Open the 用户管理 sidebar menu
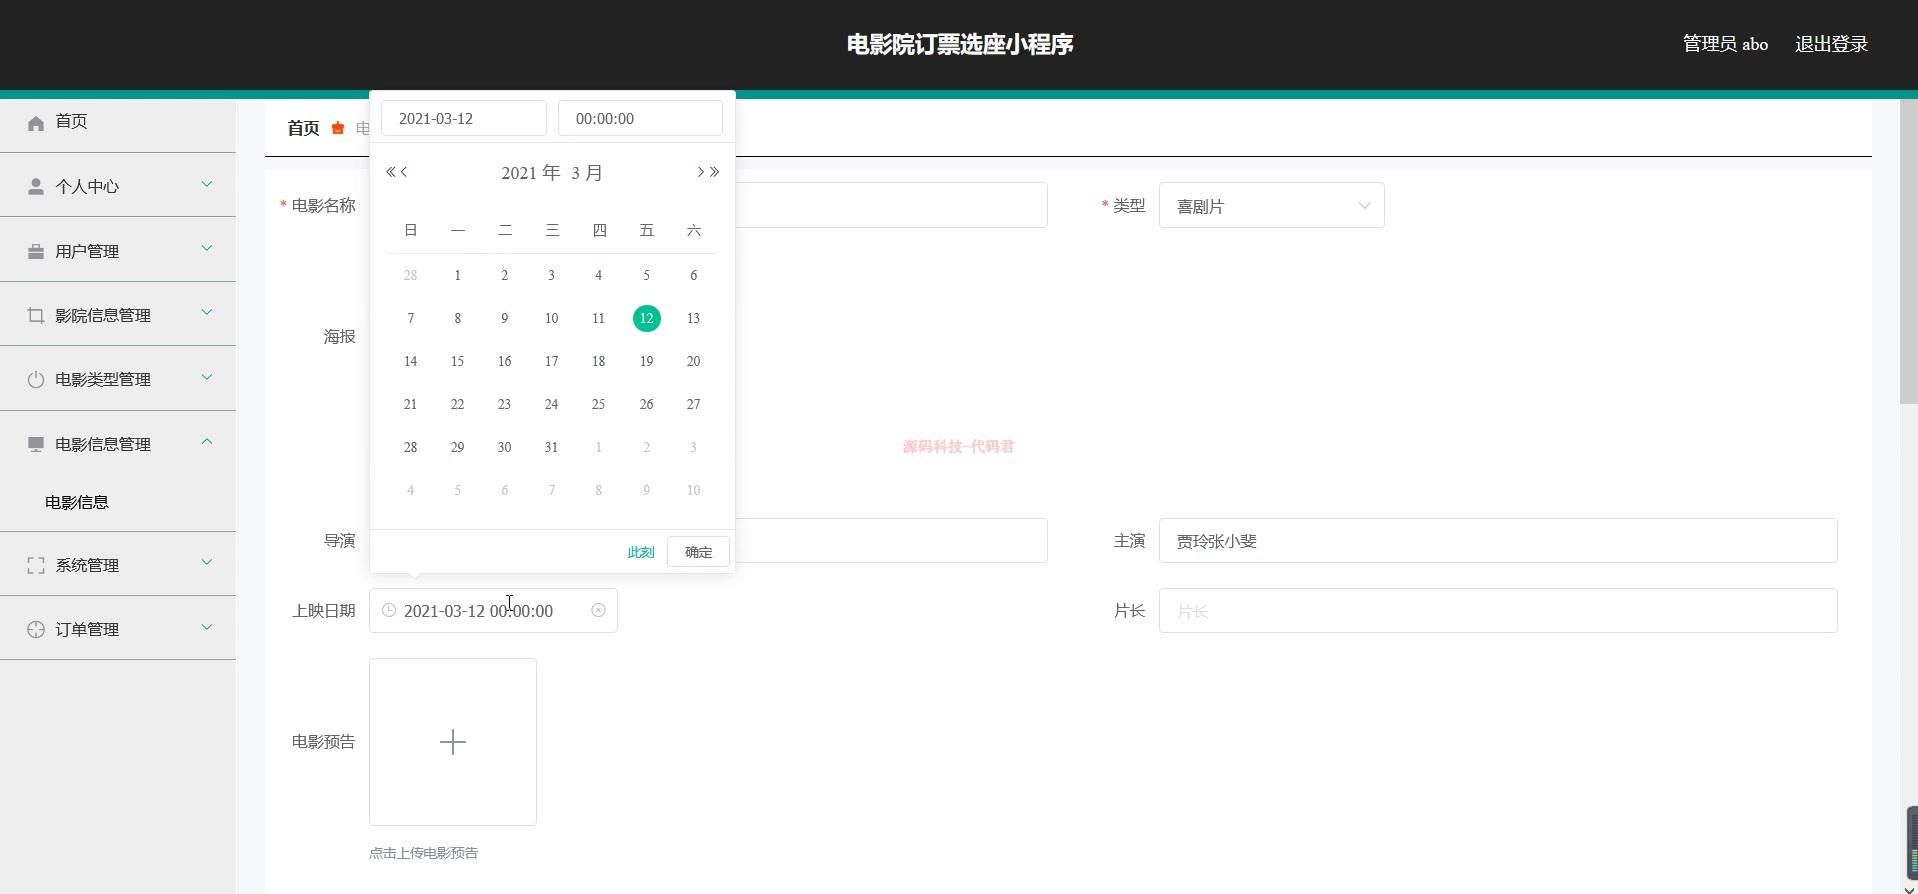 coord(118,250)
